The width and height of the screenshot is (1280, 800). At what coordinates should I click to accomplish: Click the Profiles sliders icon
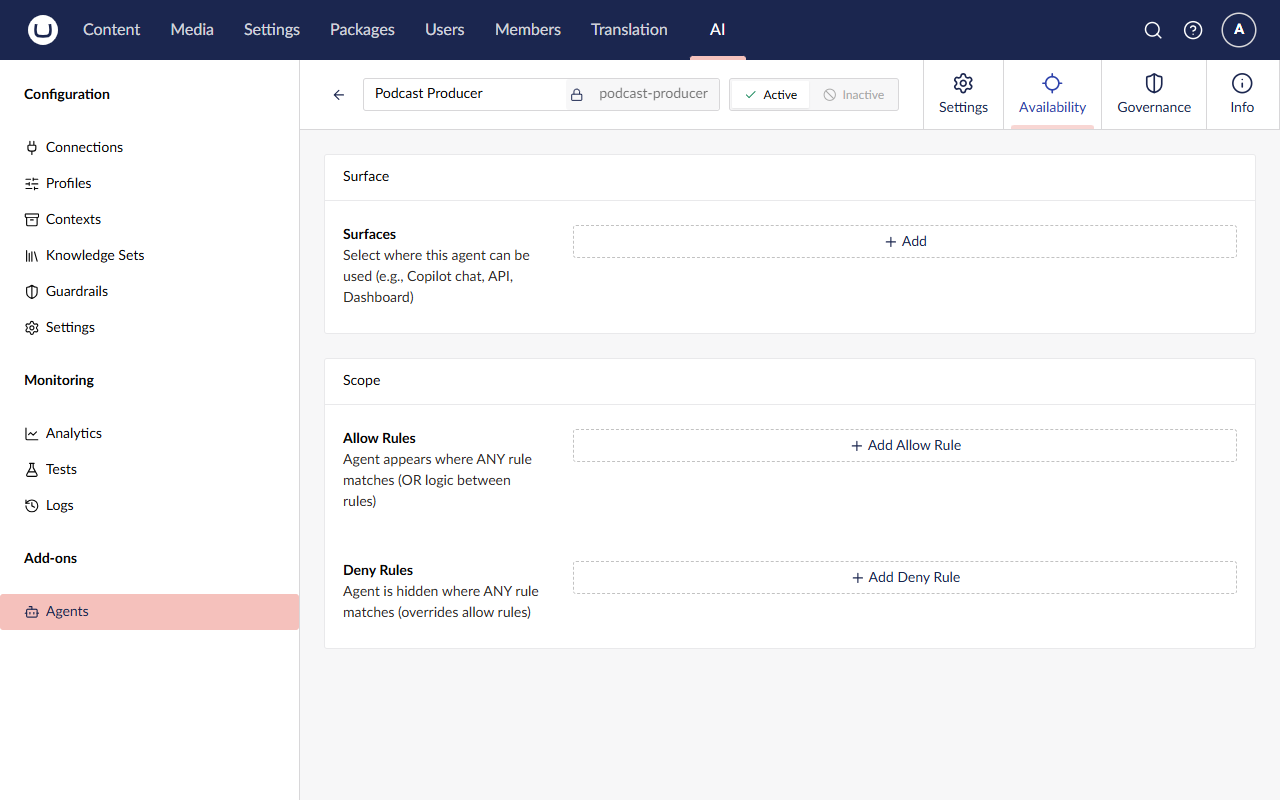click(32, 183)
